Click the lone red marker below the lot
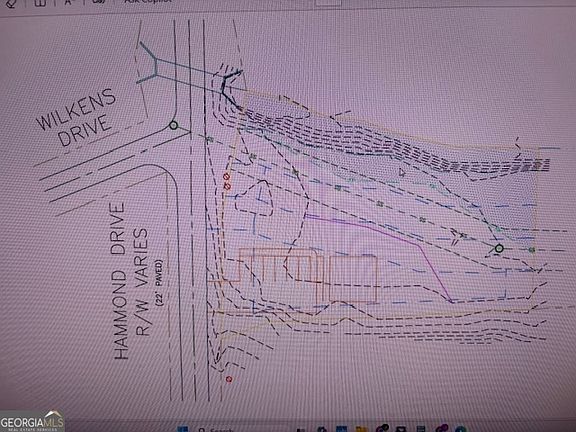The image size is (576, 432). tap(229, 379)
